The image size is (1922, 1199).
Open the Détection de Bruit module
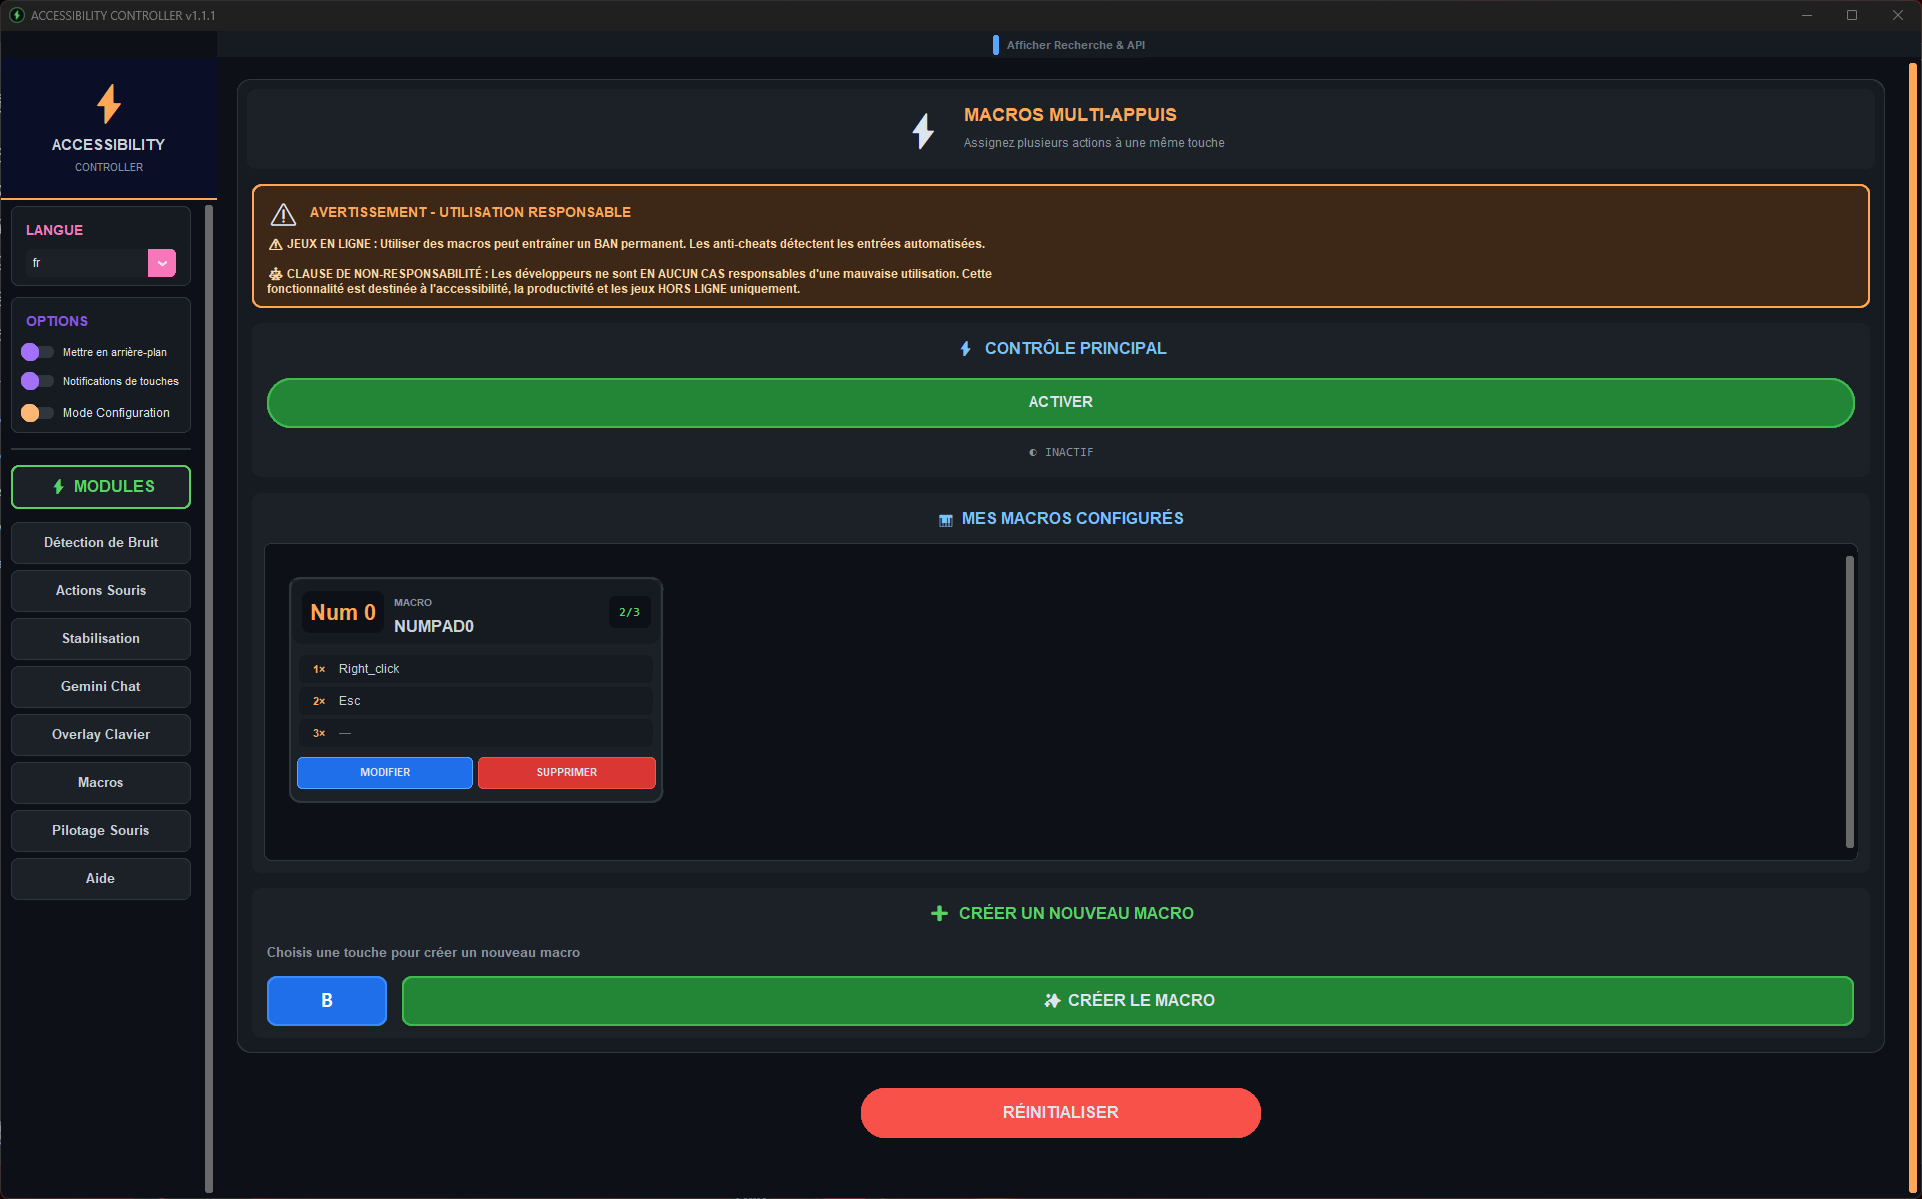point(101,543)
